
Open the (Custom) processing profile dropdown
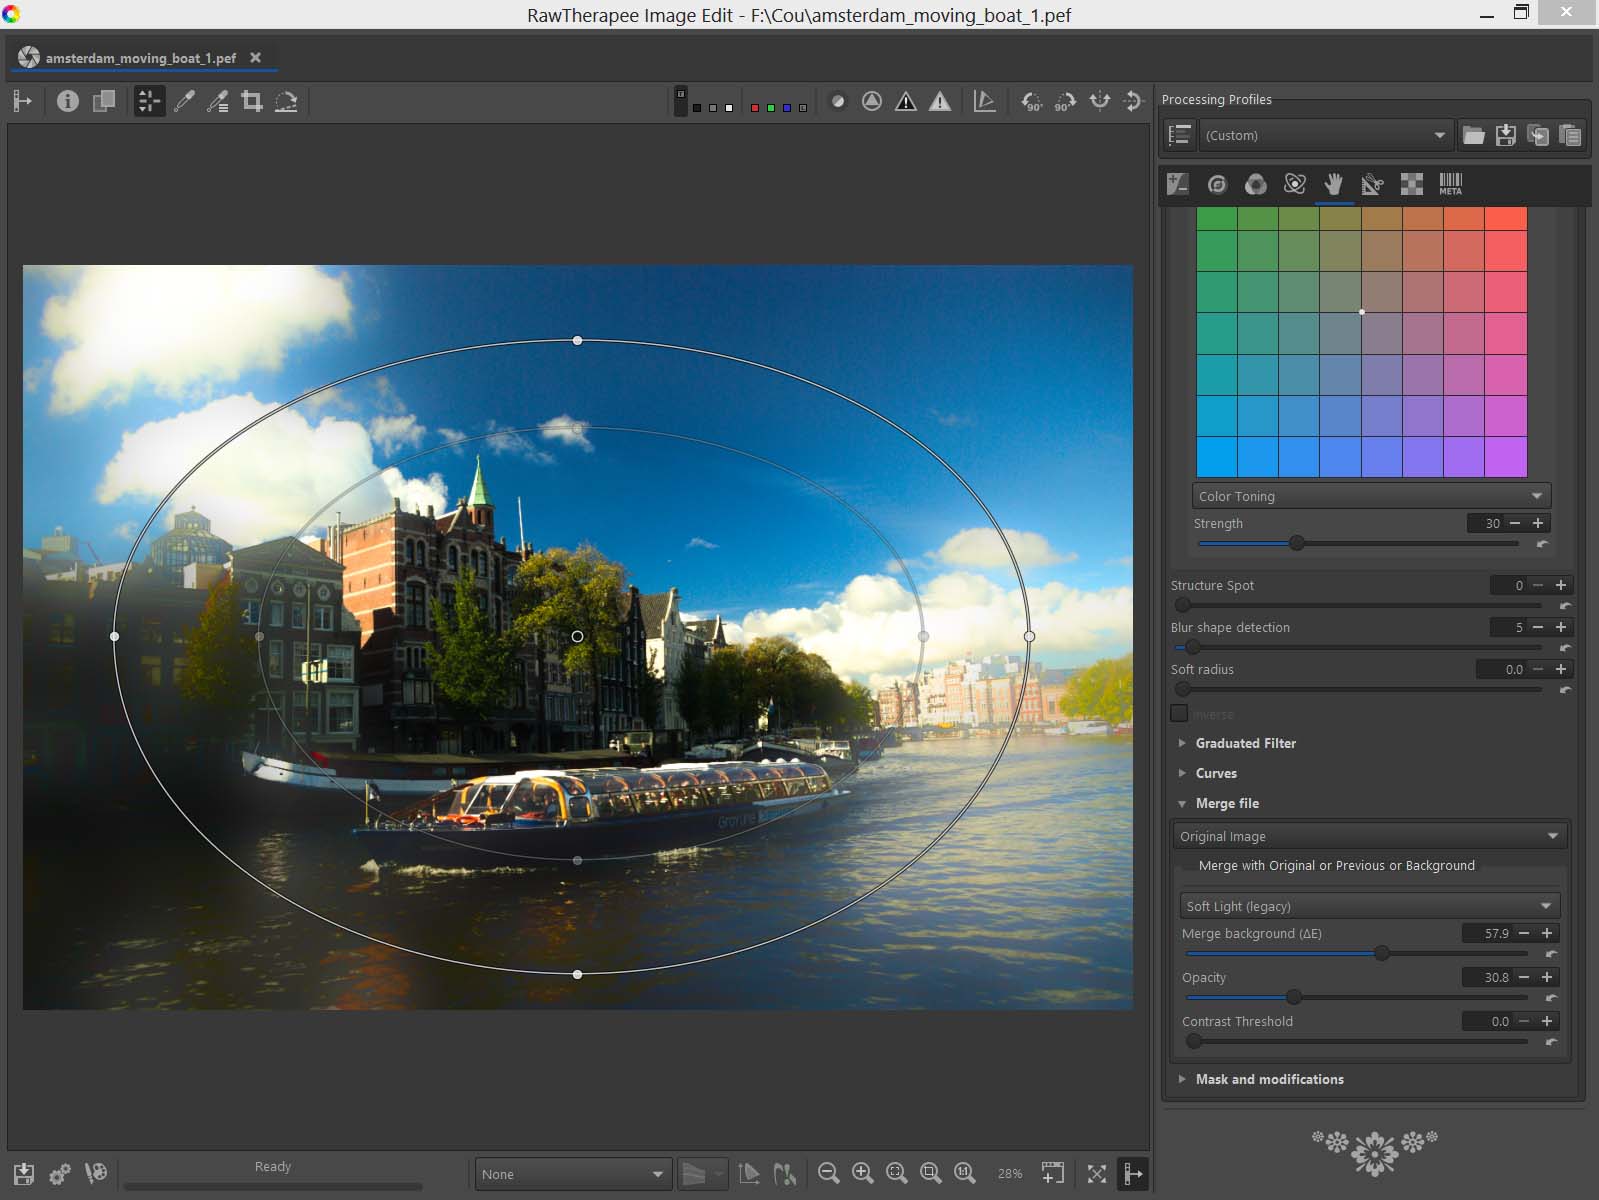1323,135
